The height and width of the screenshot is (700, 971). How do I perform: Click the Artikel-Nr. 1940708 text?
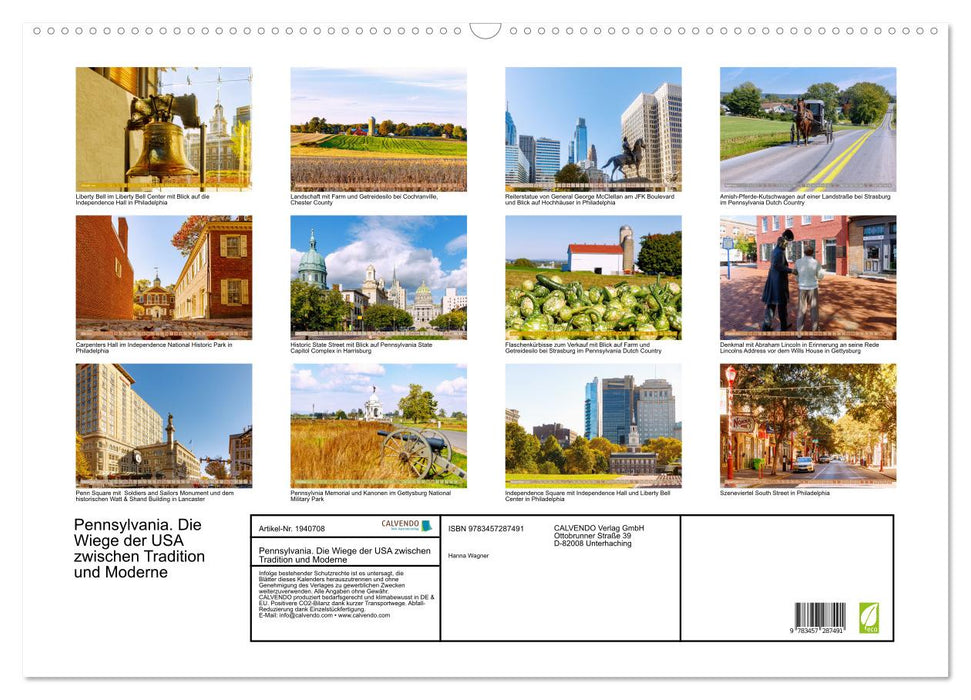coord(291,529)
